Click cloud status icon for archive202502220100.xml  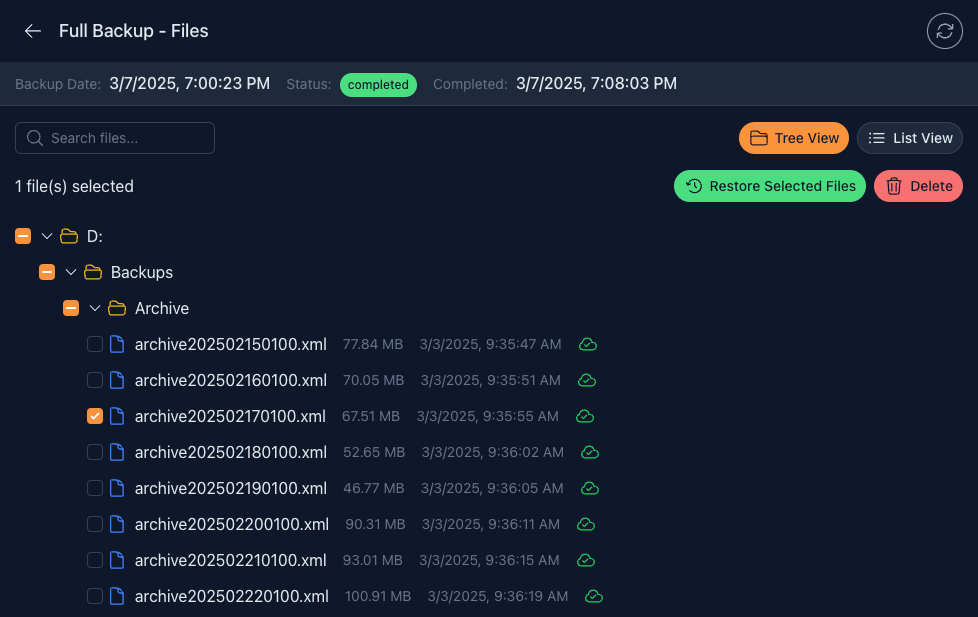[x=594, y=596]
